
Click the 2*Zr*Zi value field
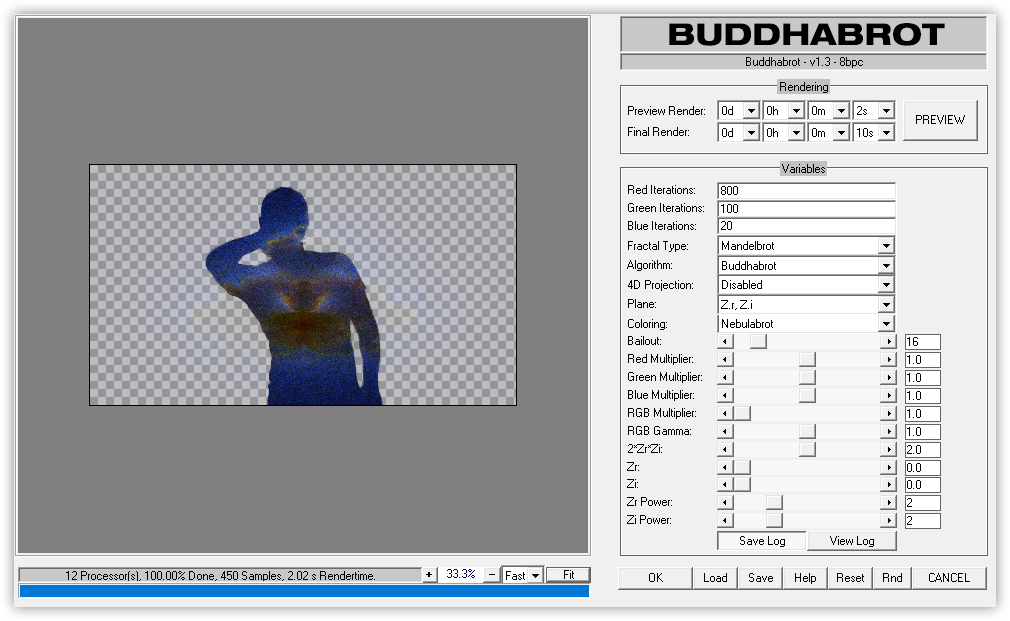pyautogui.click(x=922, y=450)
